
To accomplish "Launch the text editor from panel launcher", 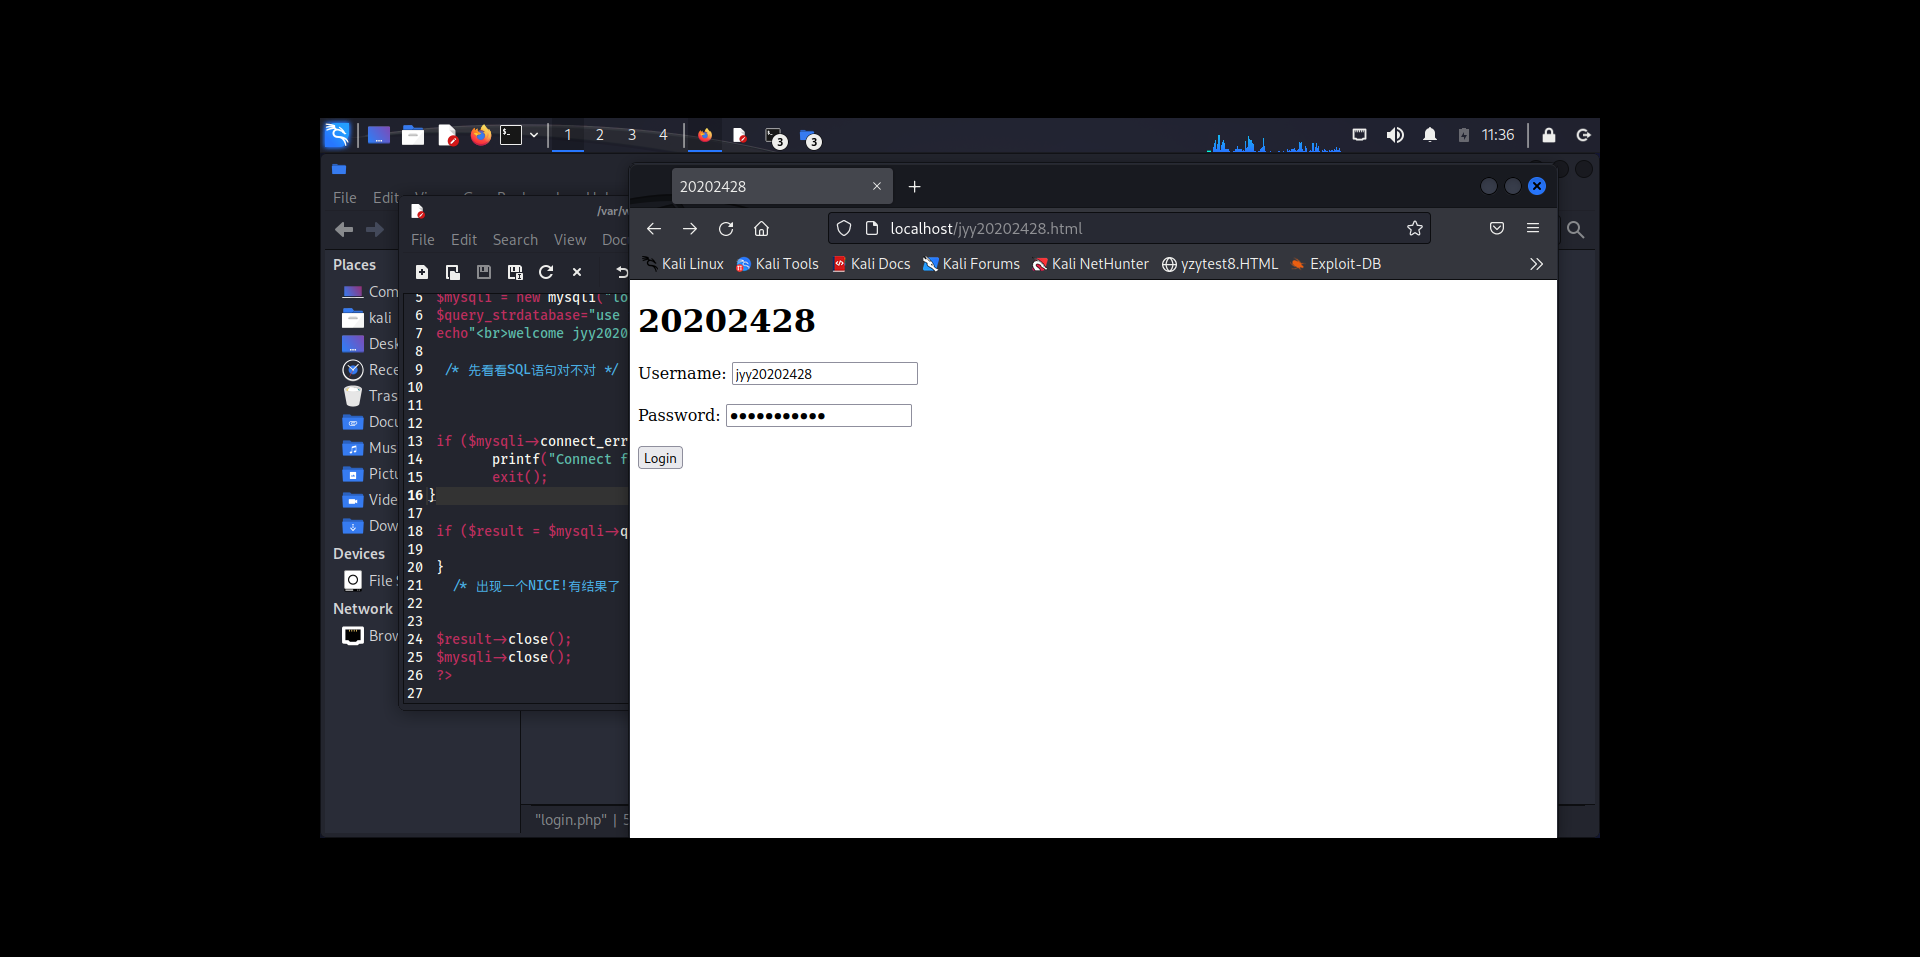I will coord(447,135).
